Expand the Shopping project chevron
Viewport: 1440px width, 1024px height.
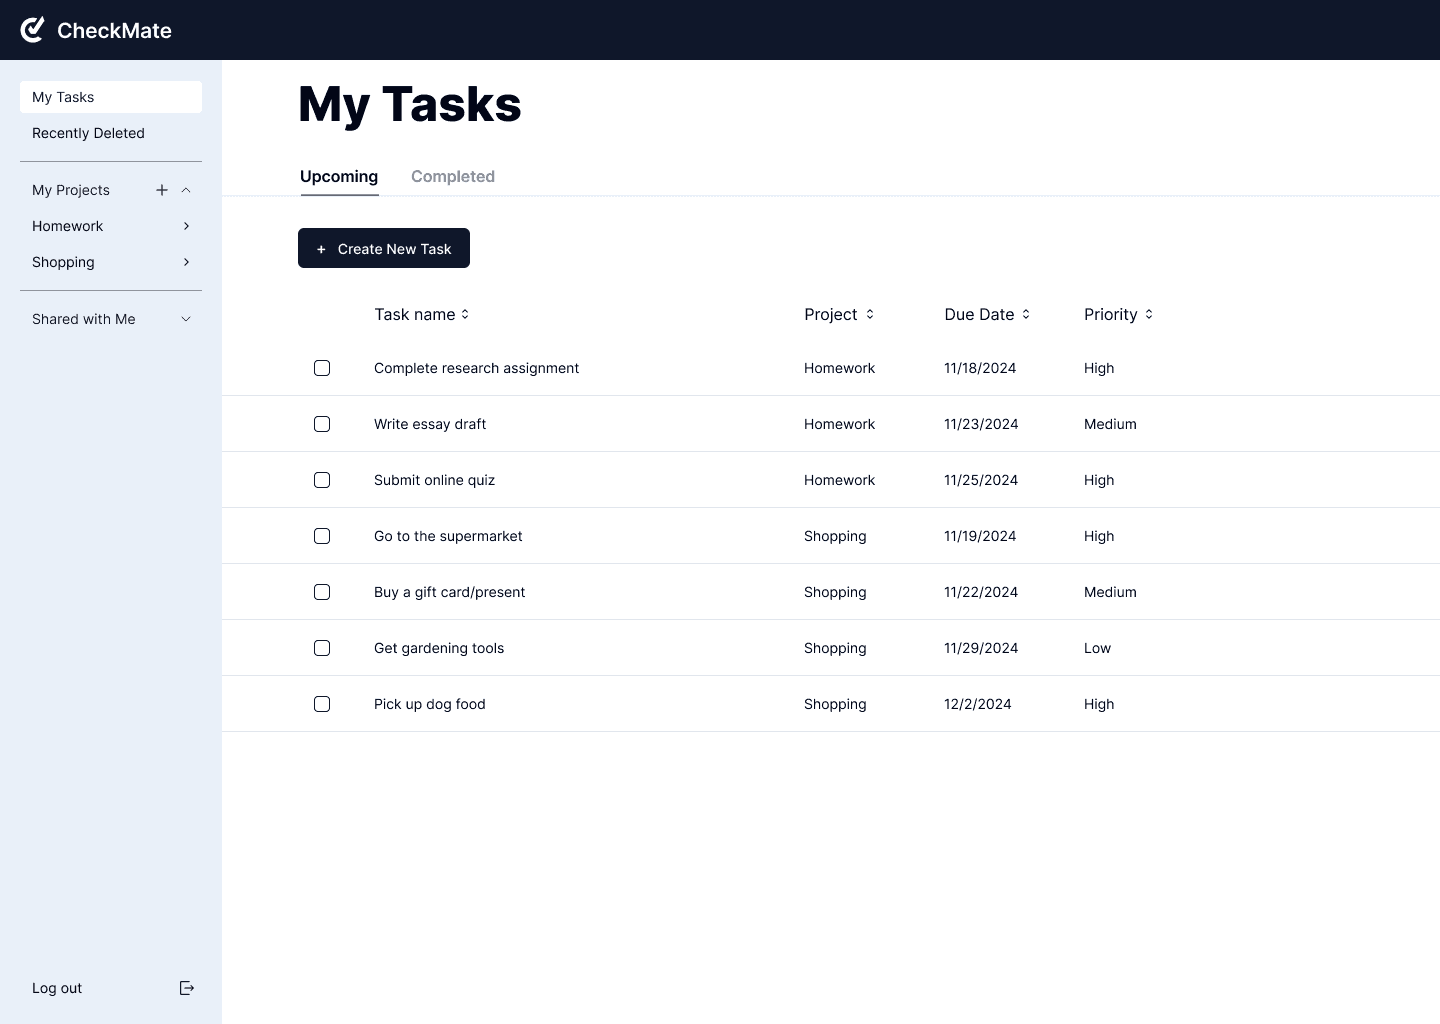[186, 262]
